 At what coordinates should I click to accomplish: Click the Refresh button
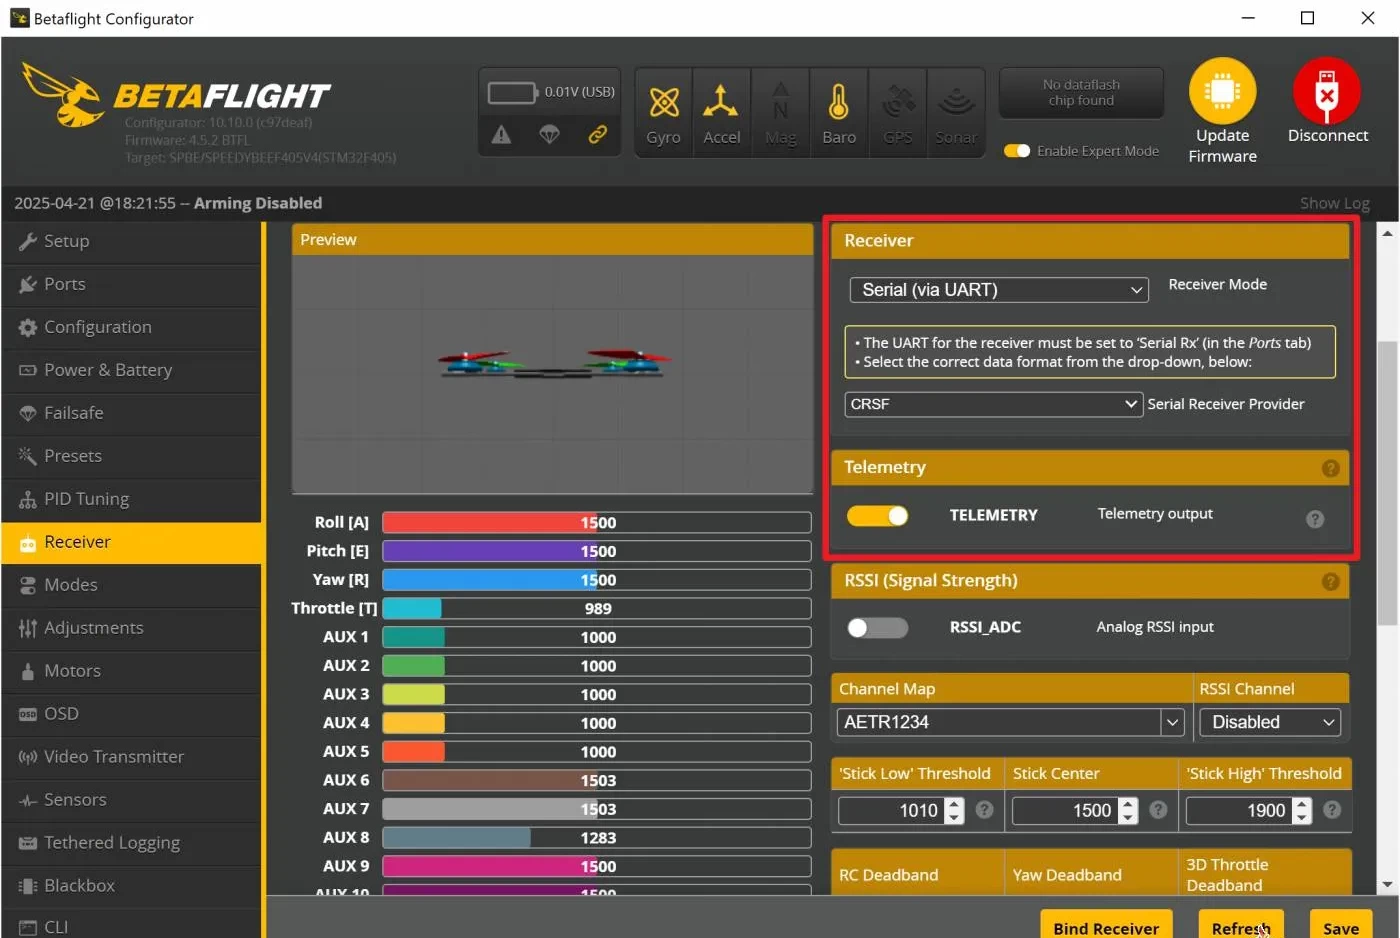coord(1241,926)
